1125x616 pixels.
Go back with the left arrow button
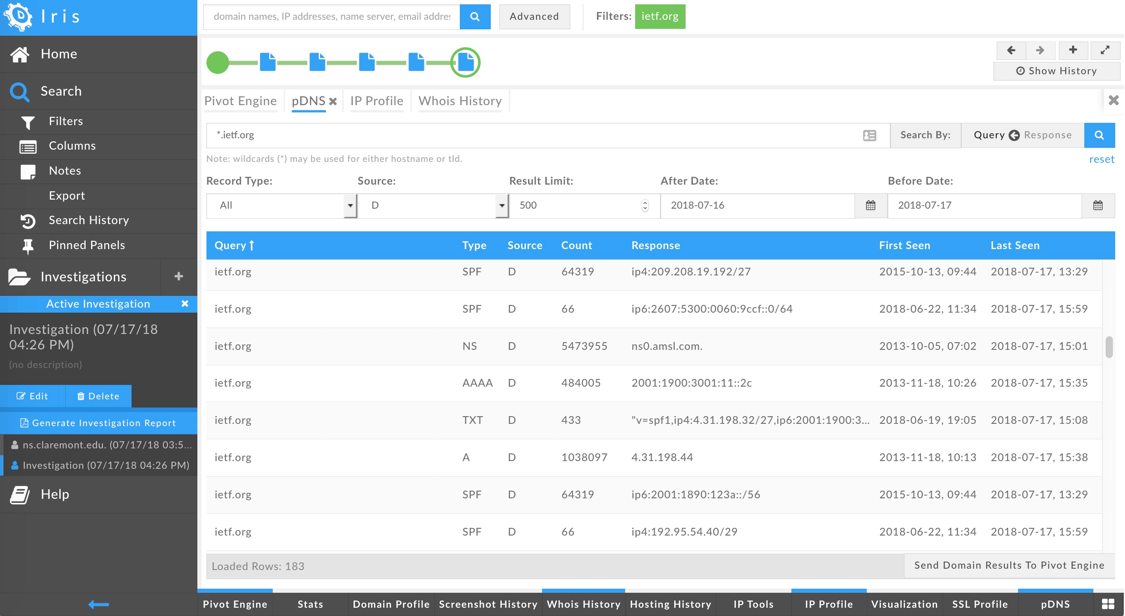click(x=1011, y=50)
